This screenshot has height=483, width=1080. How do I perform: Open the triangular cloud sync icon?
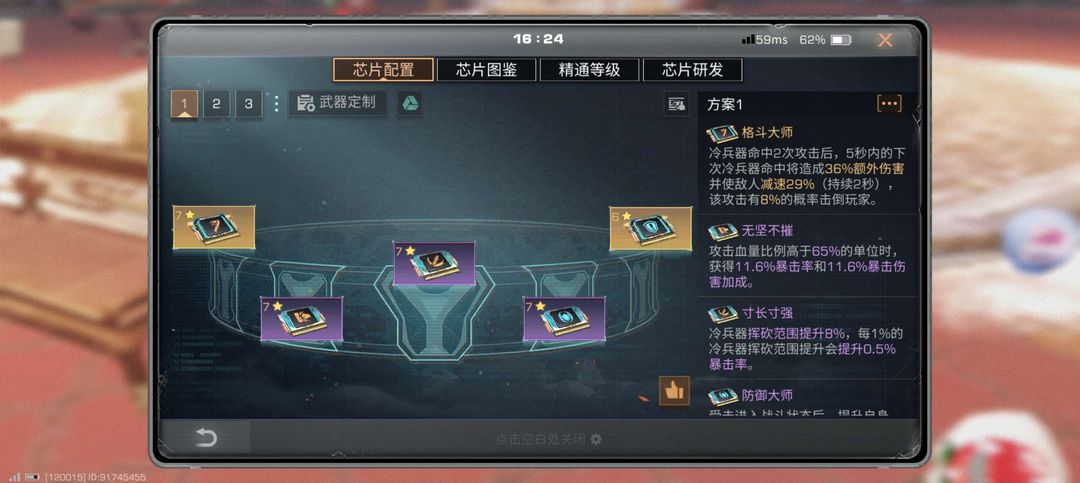410,104
